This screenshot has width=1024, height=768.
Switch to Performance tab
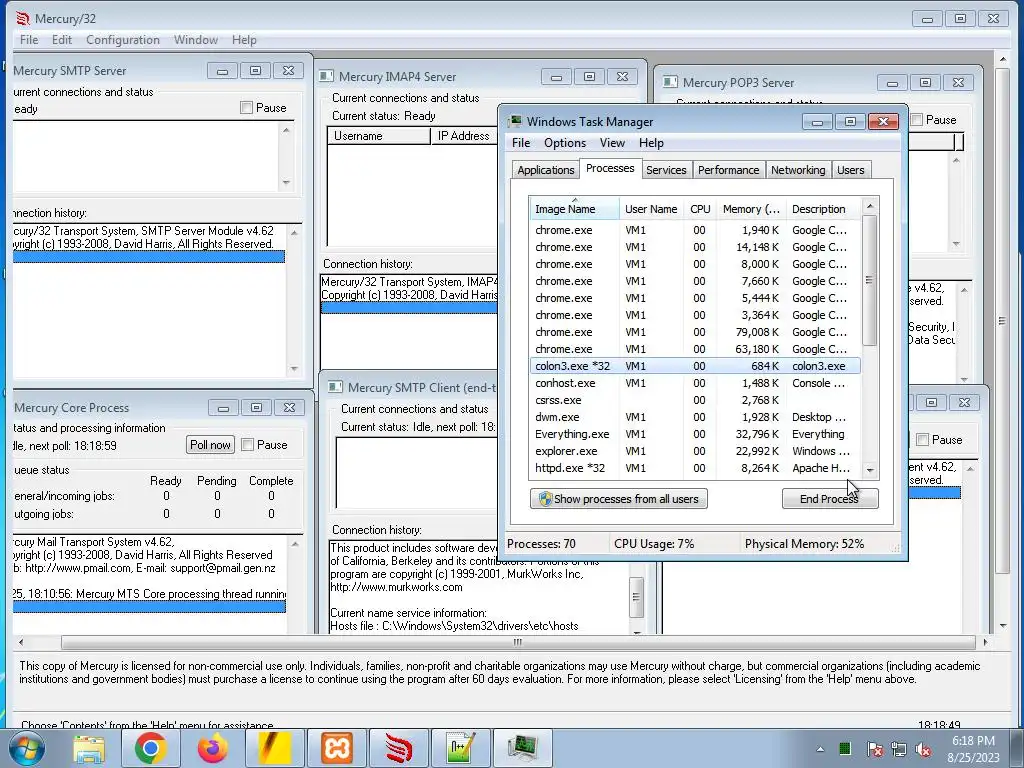(x=728, y=170)
